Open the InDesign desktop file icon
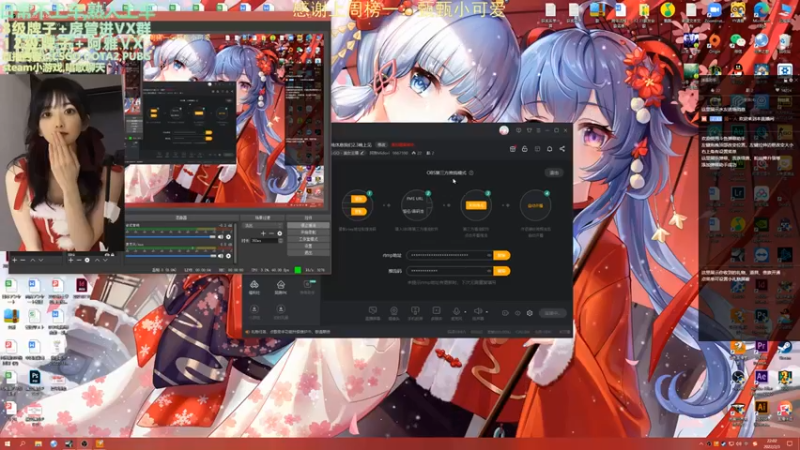The image size is (800, 450). (x=81, y=285)
